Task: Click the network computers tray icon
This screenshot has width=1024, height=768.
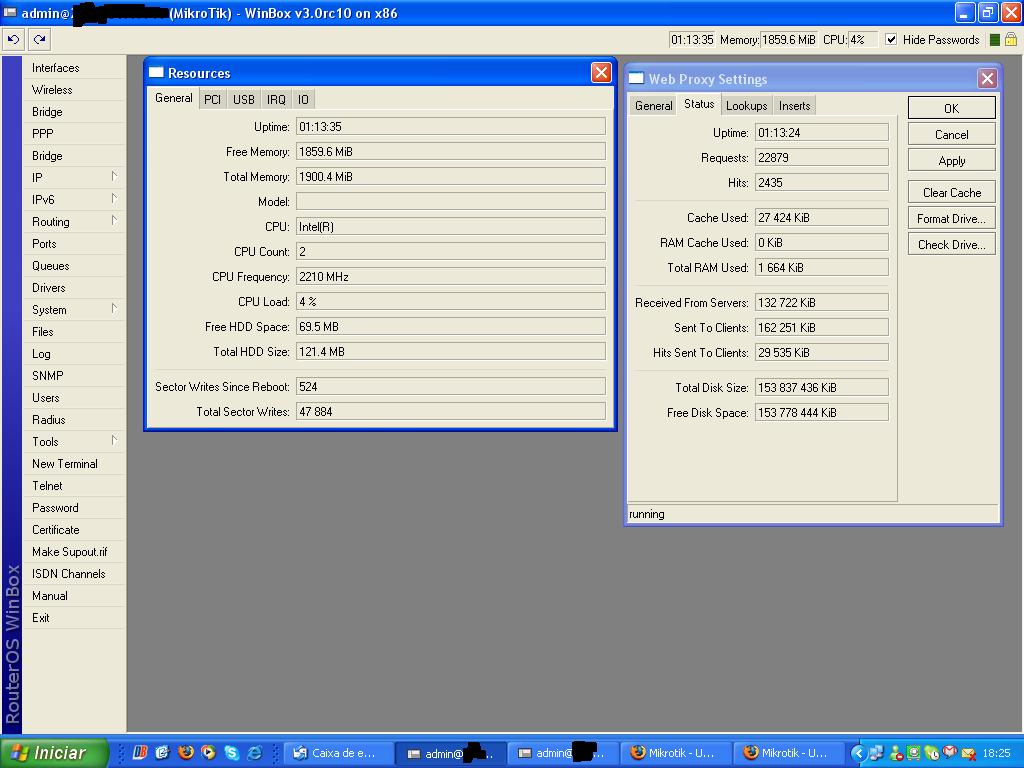Action: pos(876,753)
